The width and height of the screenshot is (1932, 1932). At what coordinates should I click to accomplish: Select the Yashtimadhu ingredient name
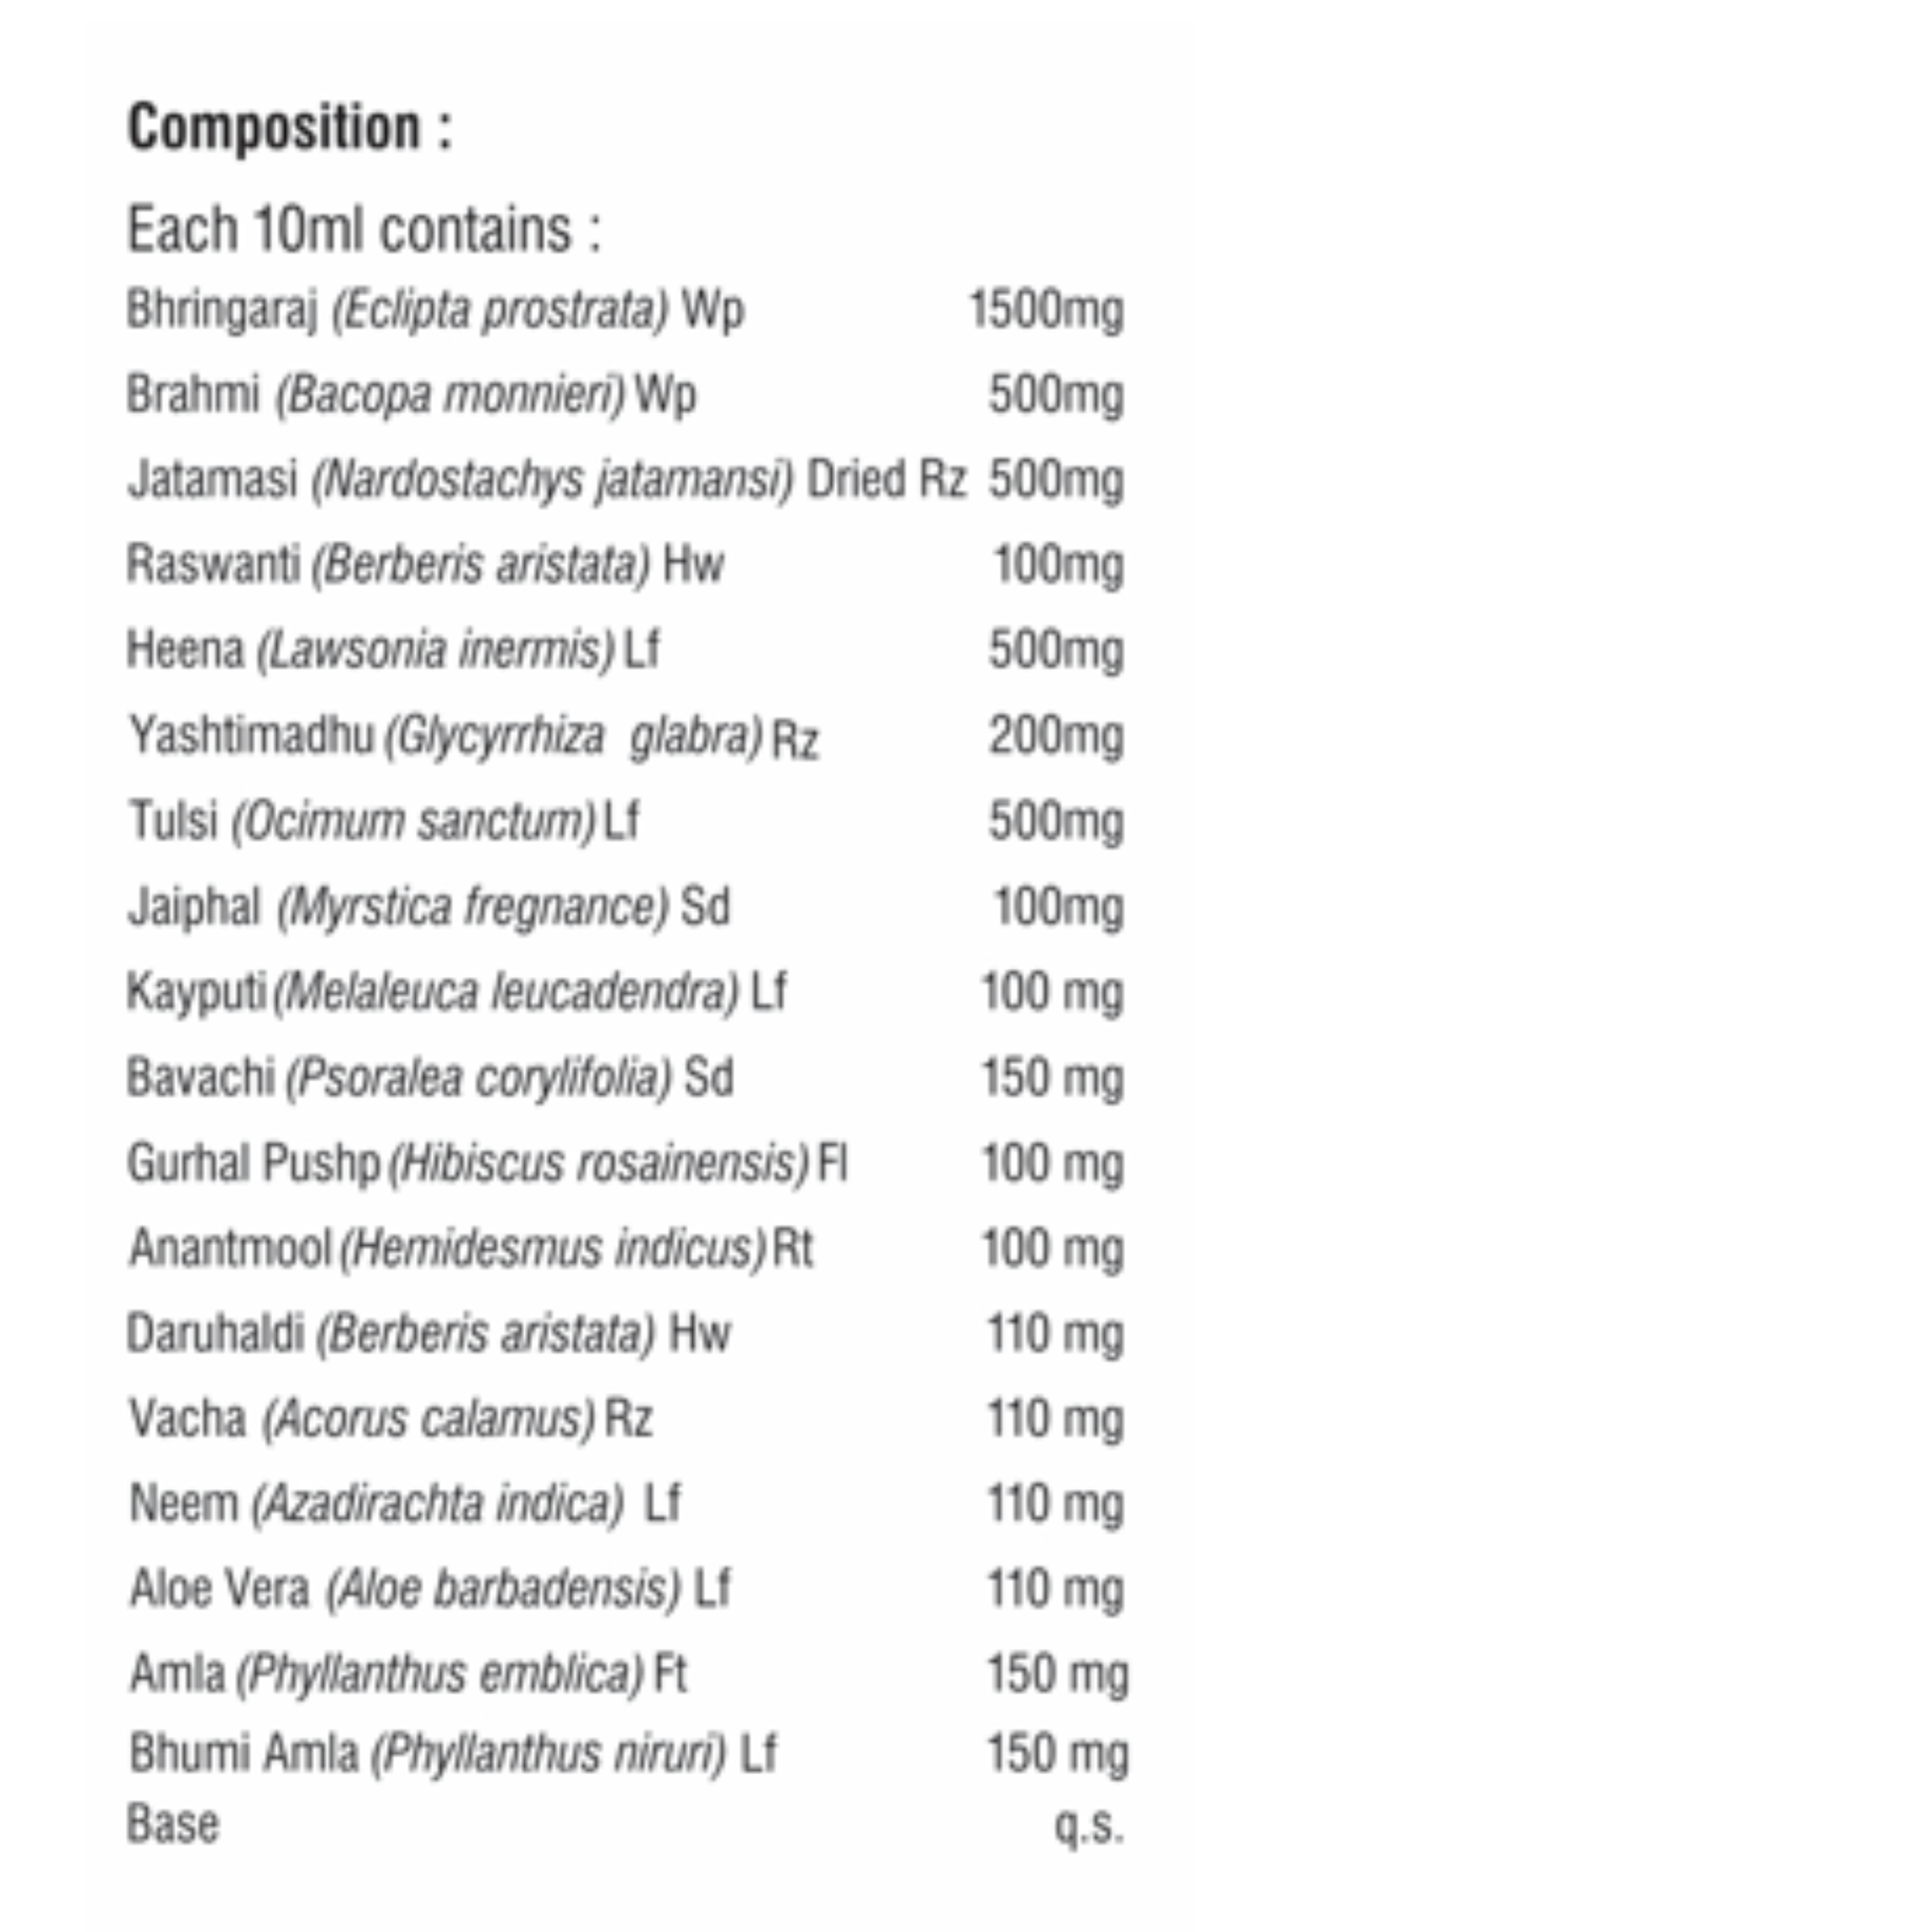point(250,736)
